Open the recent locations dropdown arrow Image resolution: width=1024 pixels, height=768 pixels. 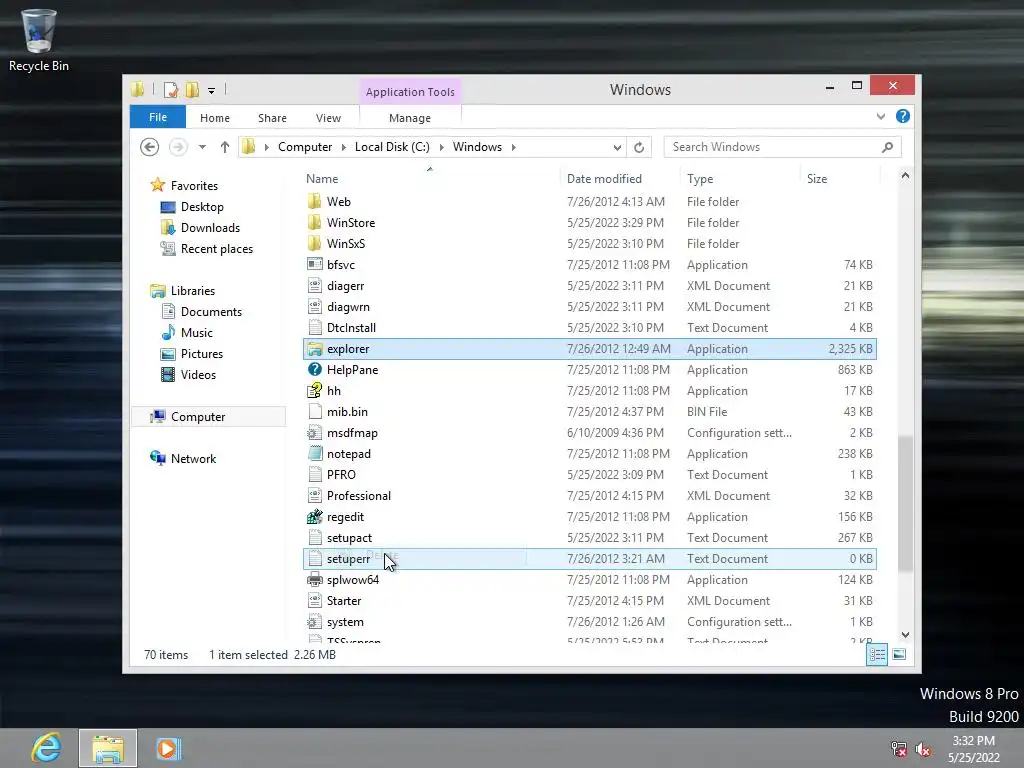(x=202, y=147)
